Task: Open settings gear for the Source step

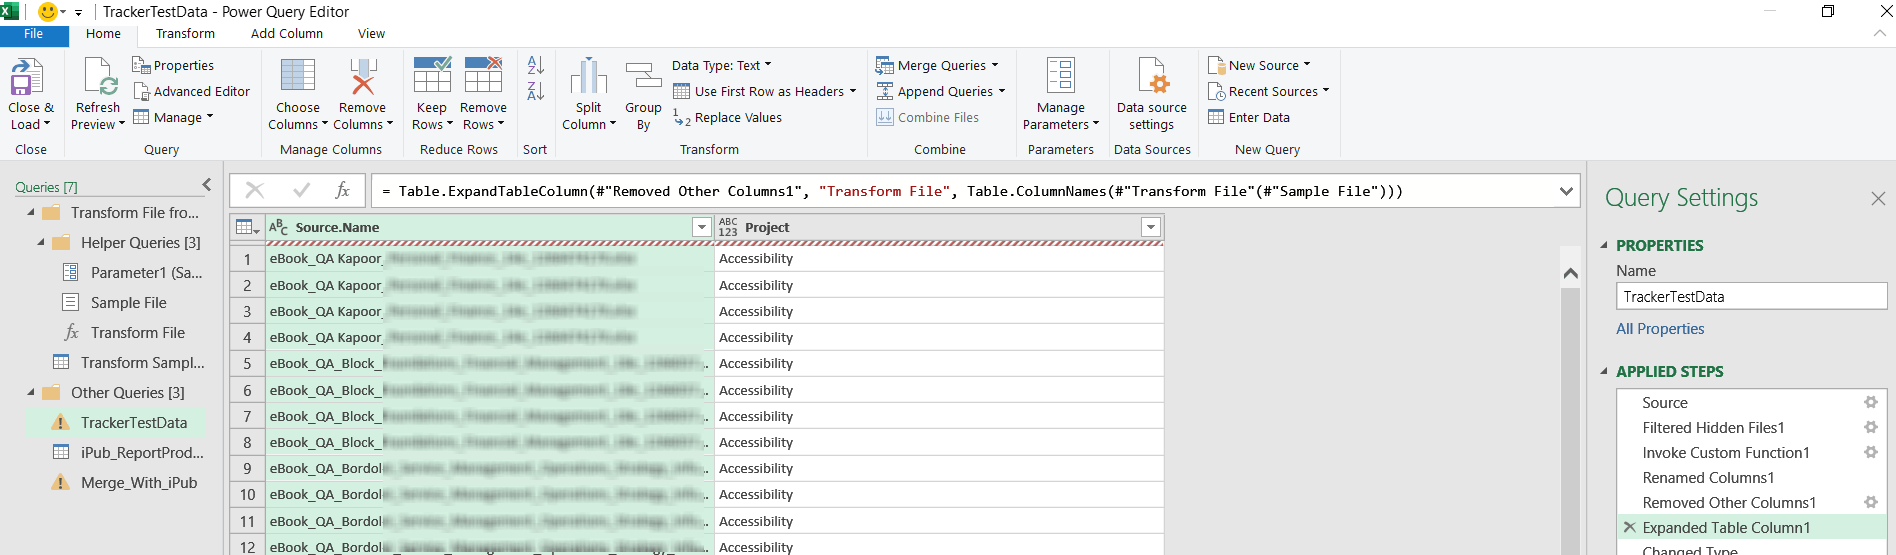Action: click(x=1870, y=402)
